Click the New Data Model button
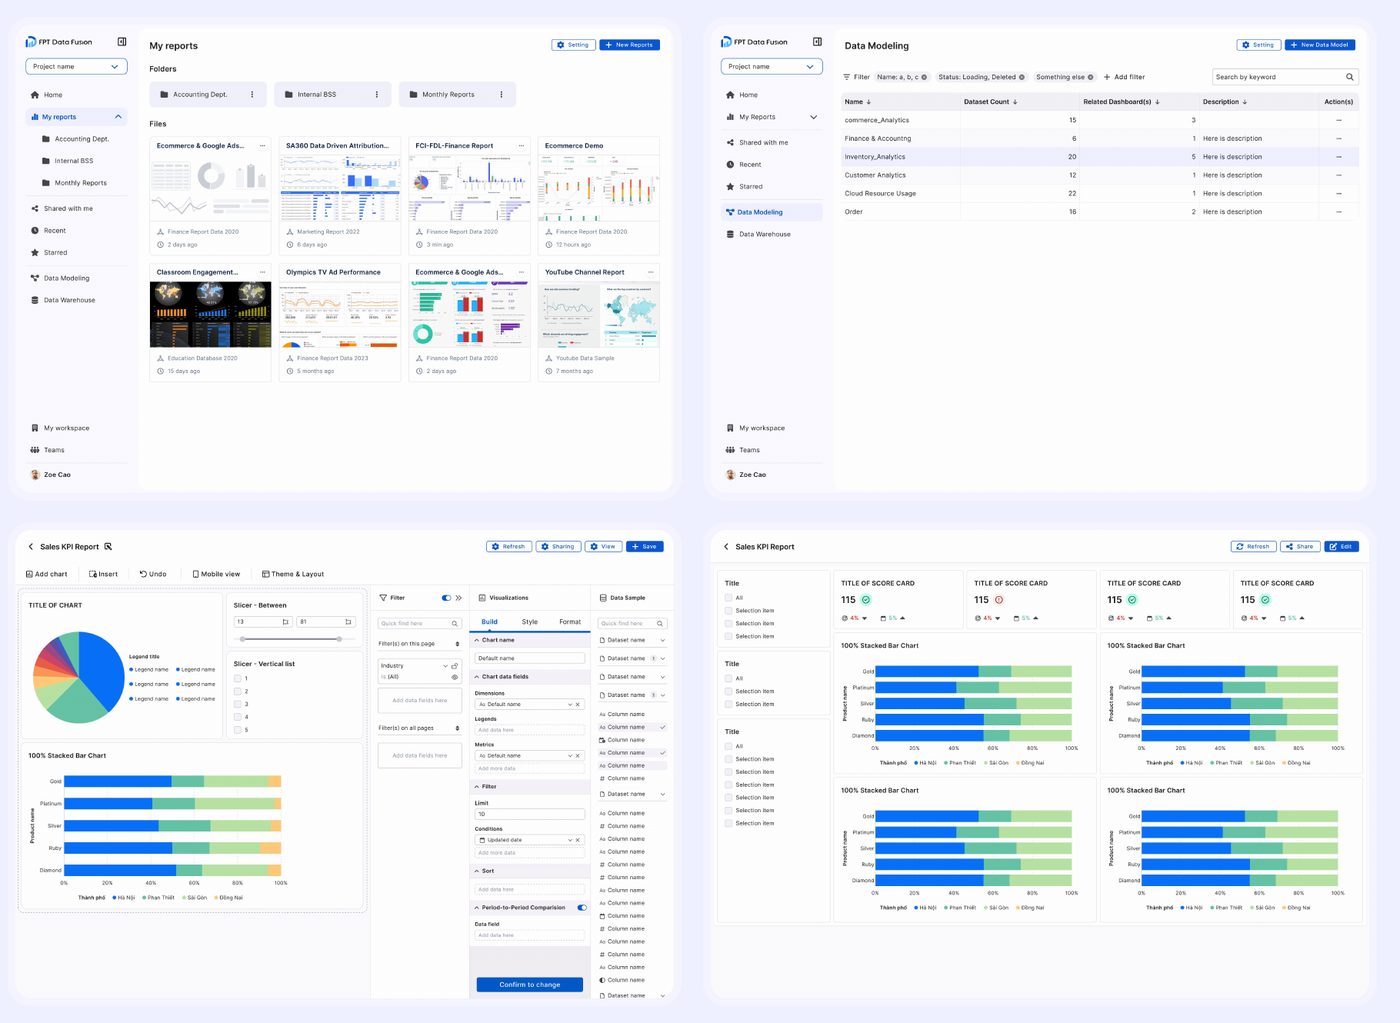 pyautogui.click(x=1322, y=45)
